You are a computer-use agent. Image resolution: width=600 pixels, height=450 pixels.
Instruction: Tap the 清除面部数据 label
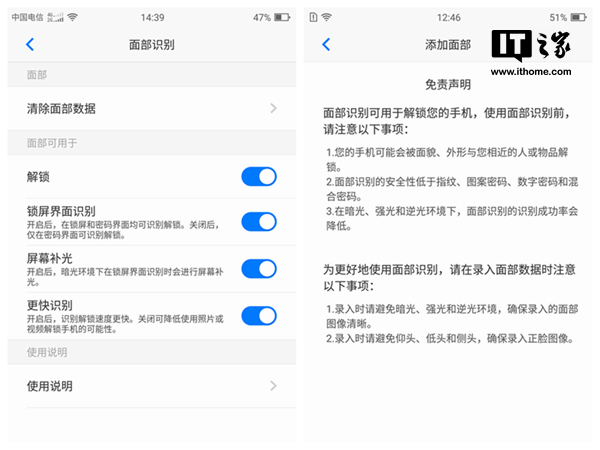click(x=61, y=109)
